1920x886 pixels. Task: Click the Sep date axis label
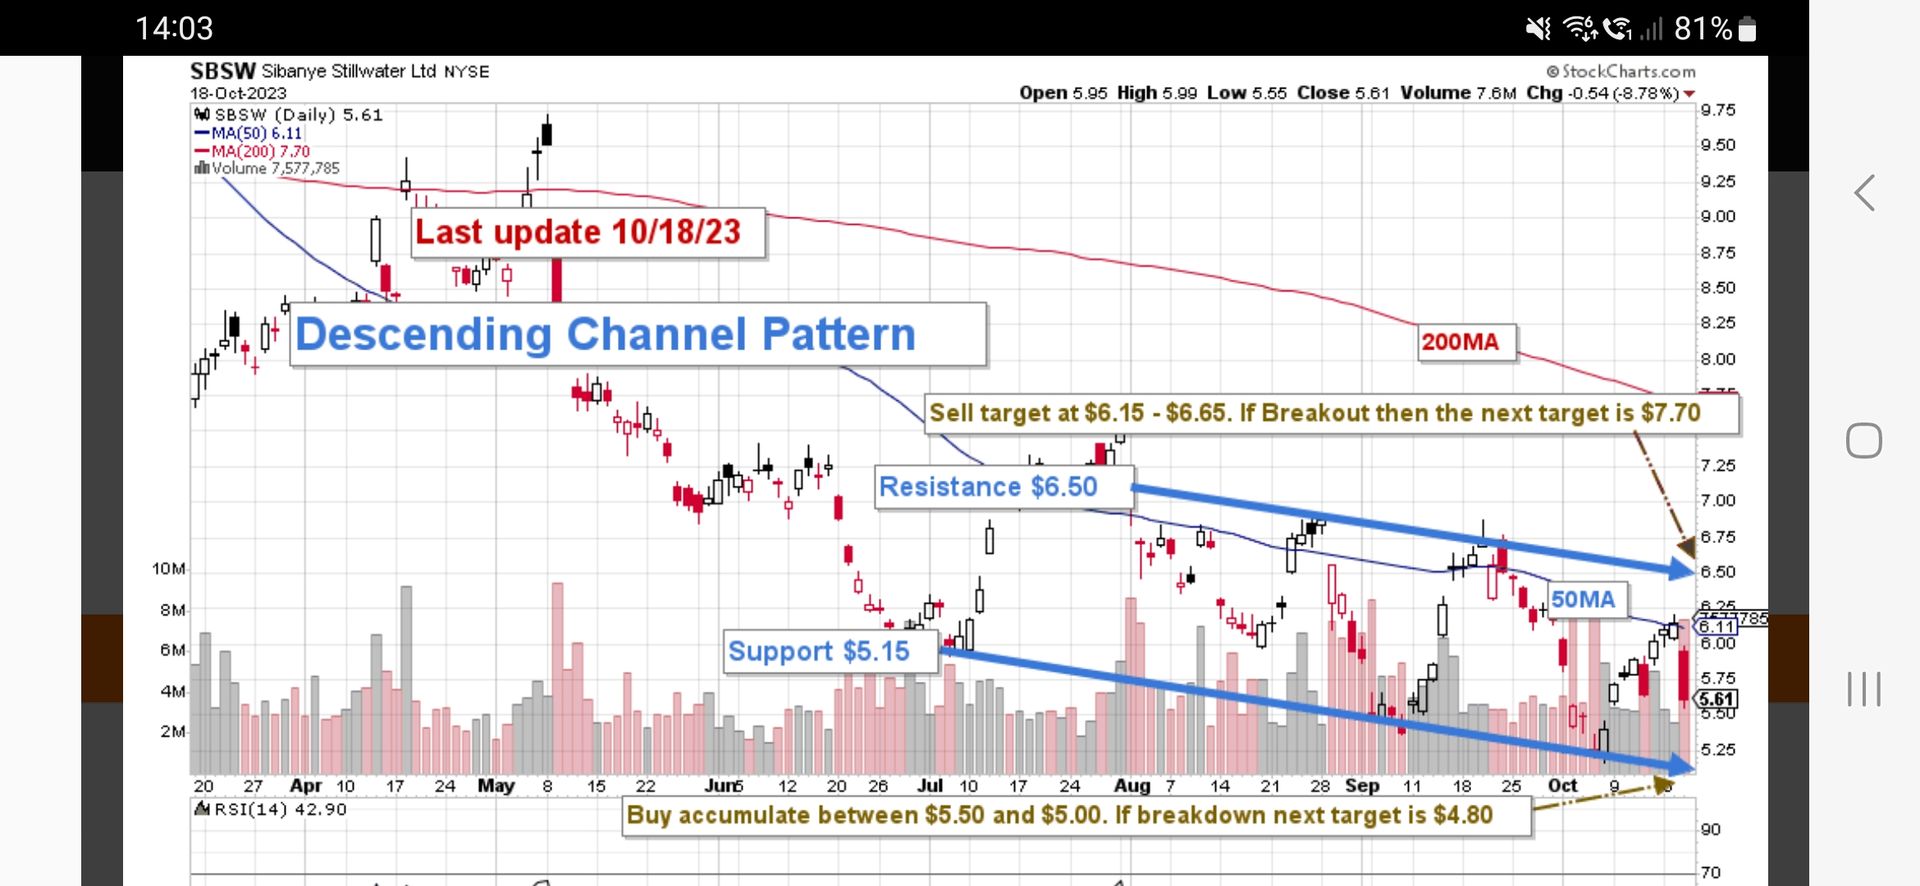(x=1362, y=786)
